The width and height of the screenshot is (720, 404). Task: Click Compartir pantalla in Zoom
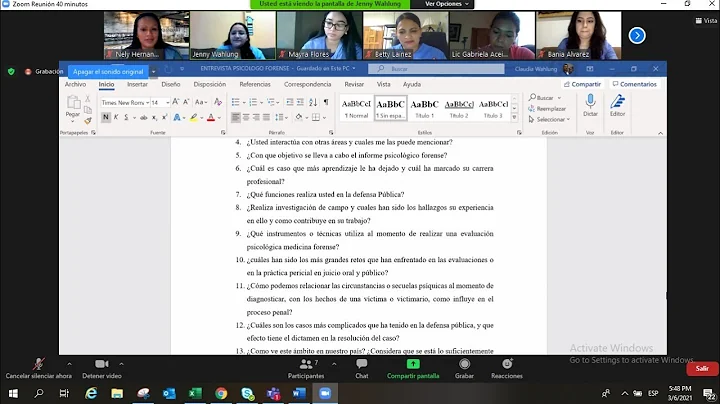[413, 369]
